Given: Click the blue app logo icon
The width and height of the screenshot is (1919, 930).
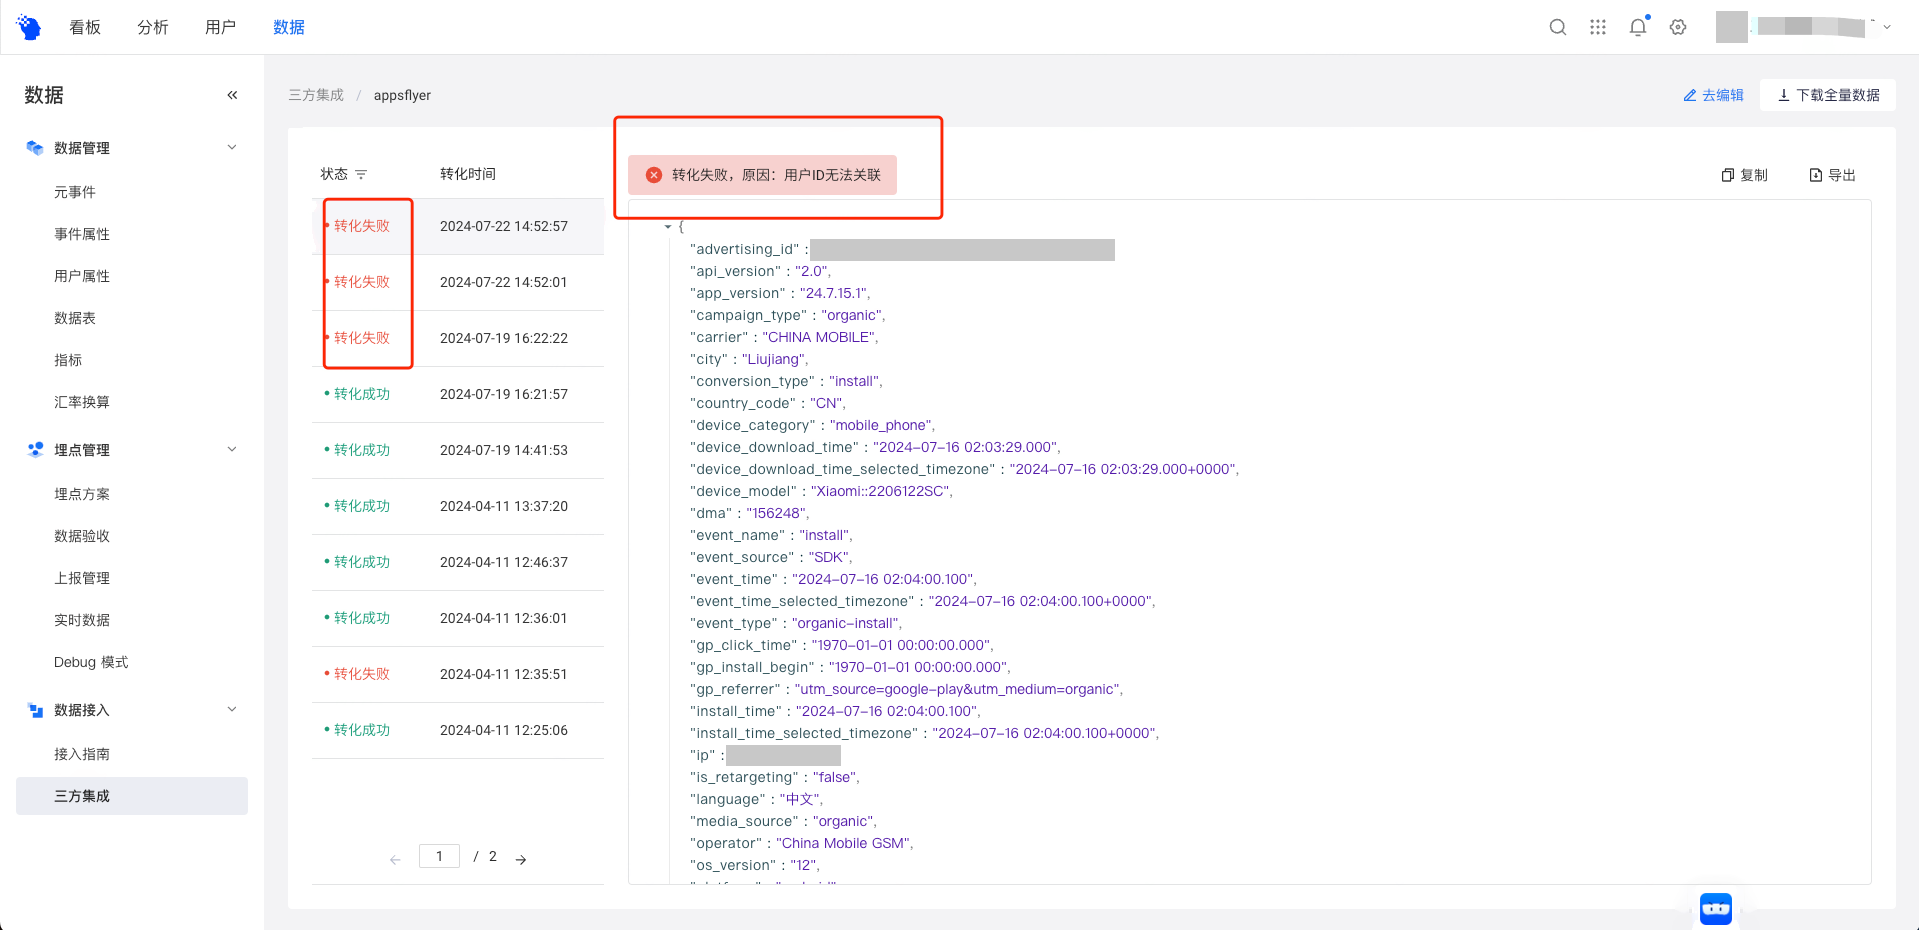Looking at the screenshot, I should 29,27.
